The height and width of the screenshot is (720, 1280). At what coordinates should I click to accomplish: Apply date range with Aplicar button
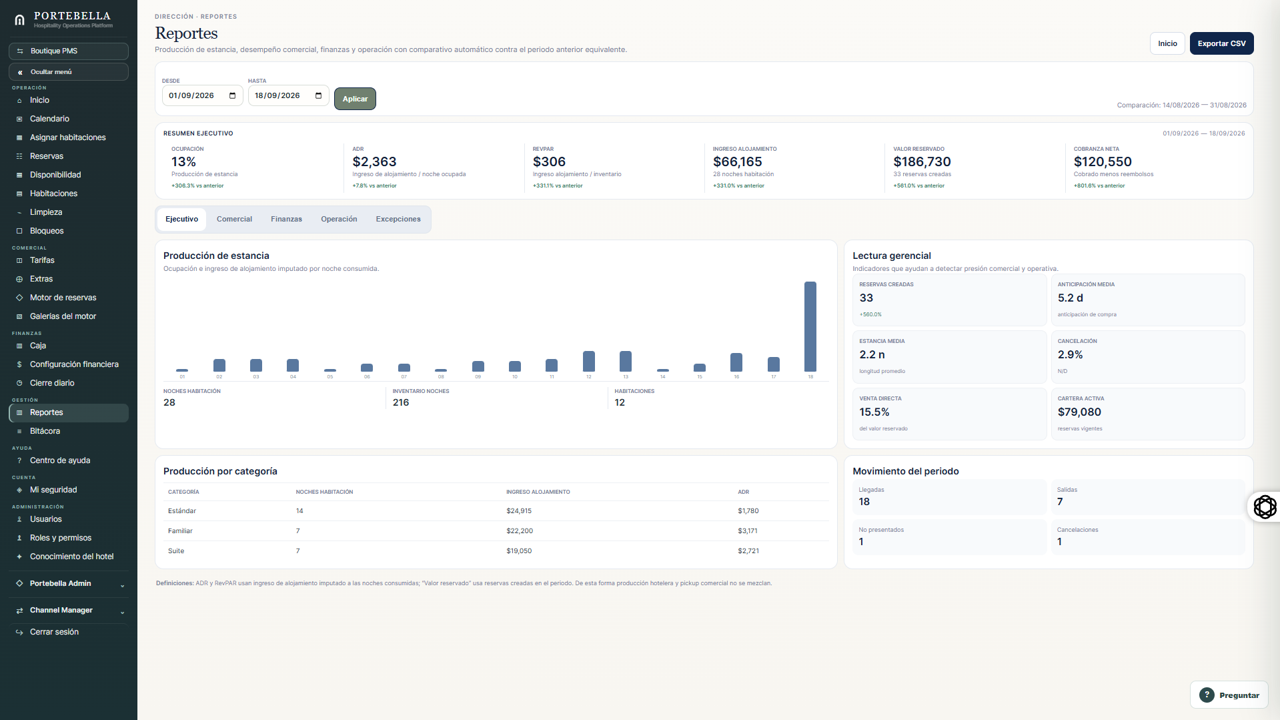coord(355,99)
